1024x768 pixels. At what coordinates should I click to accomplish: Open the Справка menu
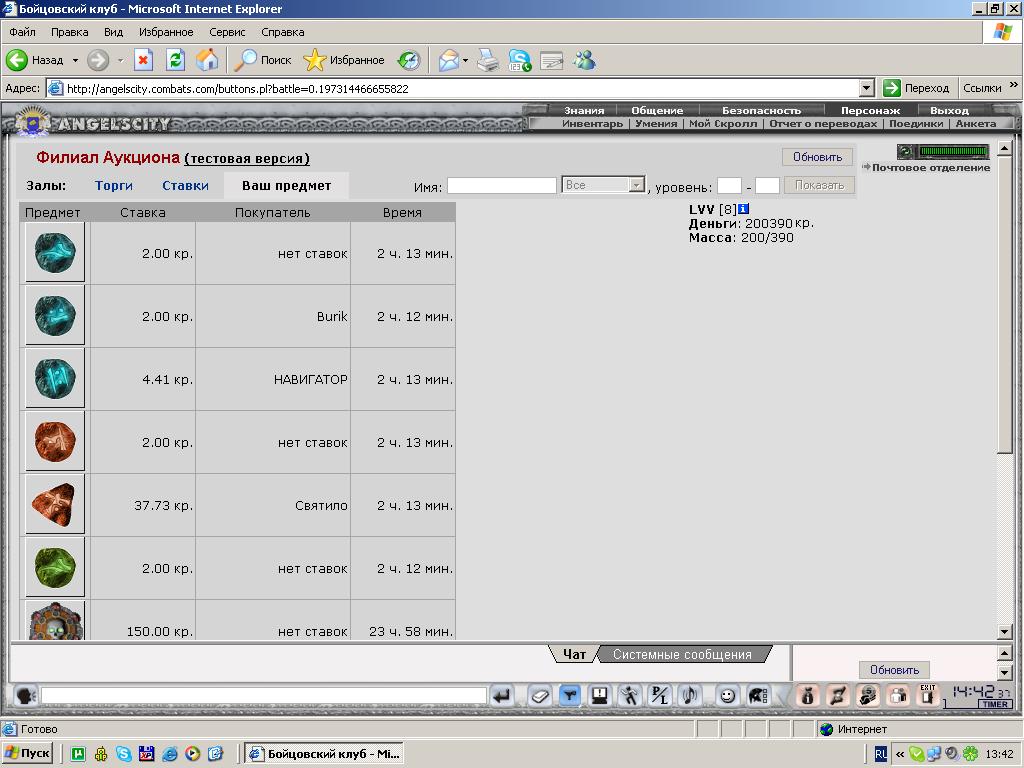283,32
